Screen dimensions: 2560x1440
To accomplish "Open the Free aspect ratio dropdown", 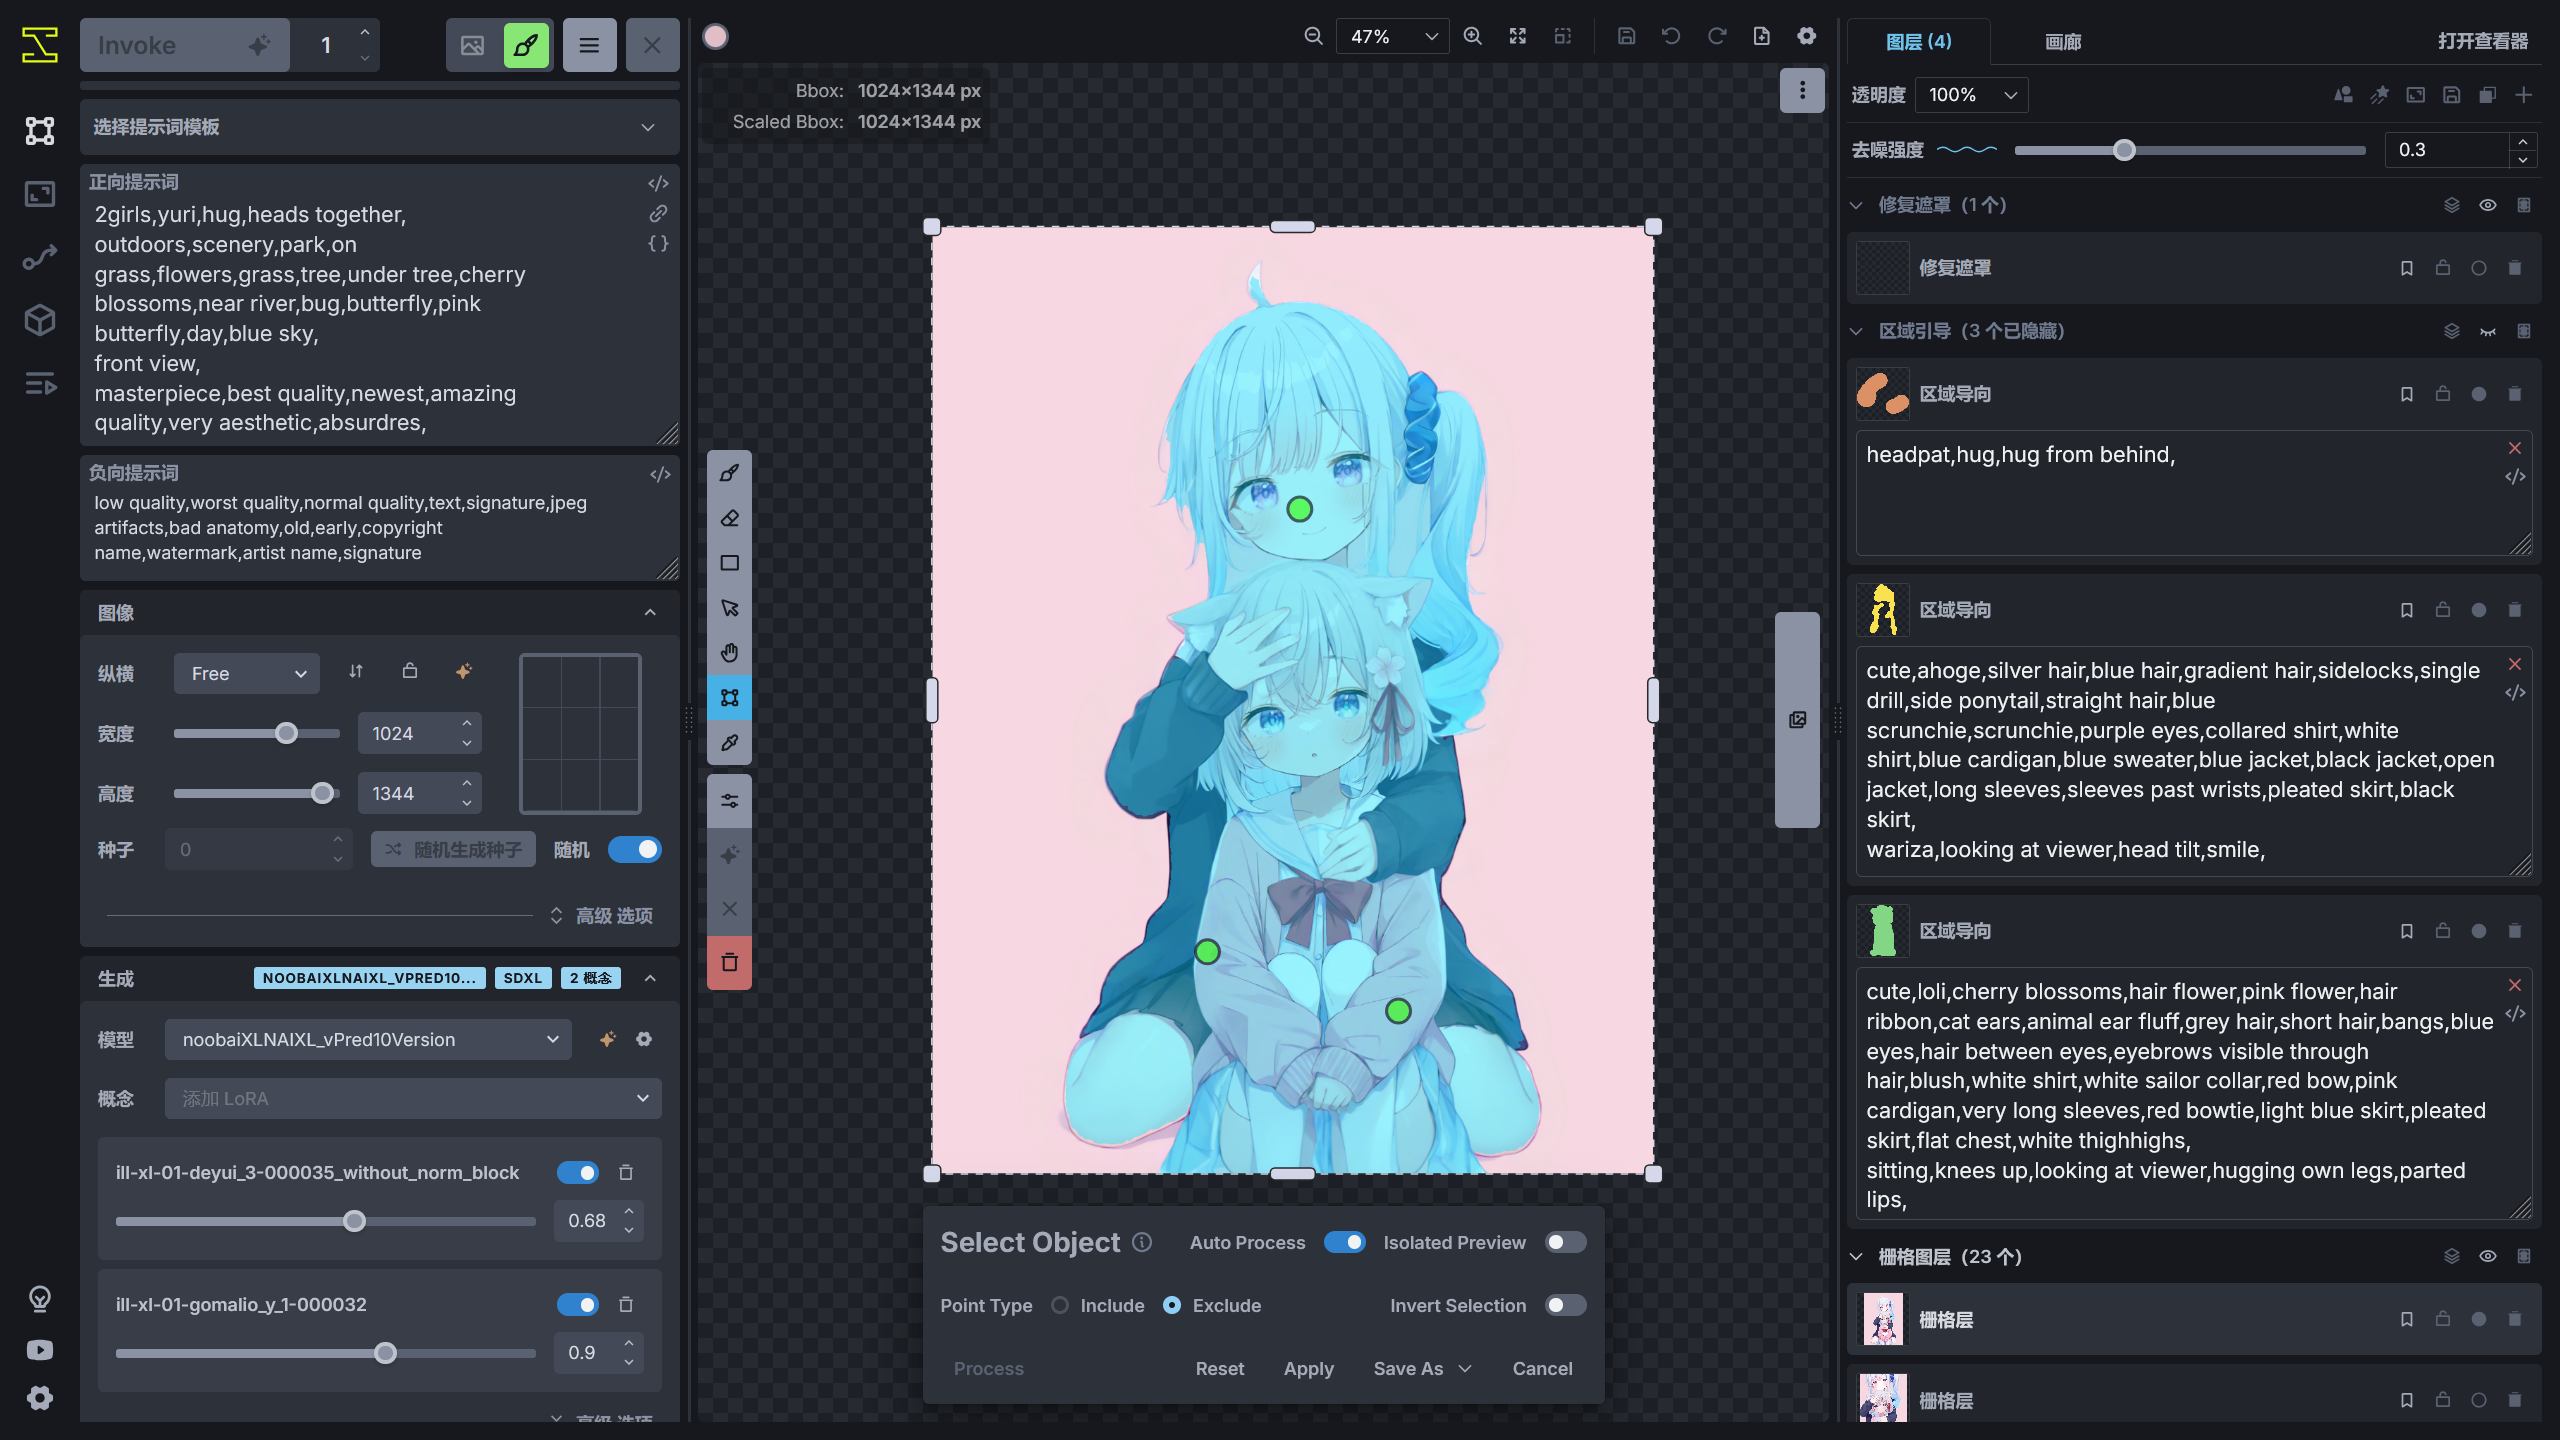I will (246, 673).
